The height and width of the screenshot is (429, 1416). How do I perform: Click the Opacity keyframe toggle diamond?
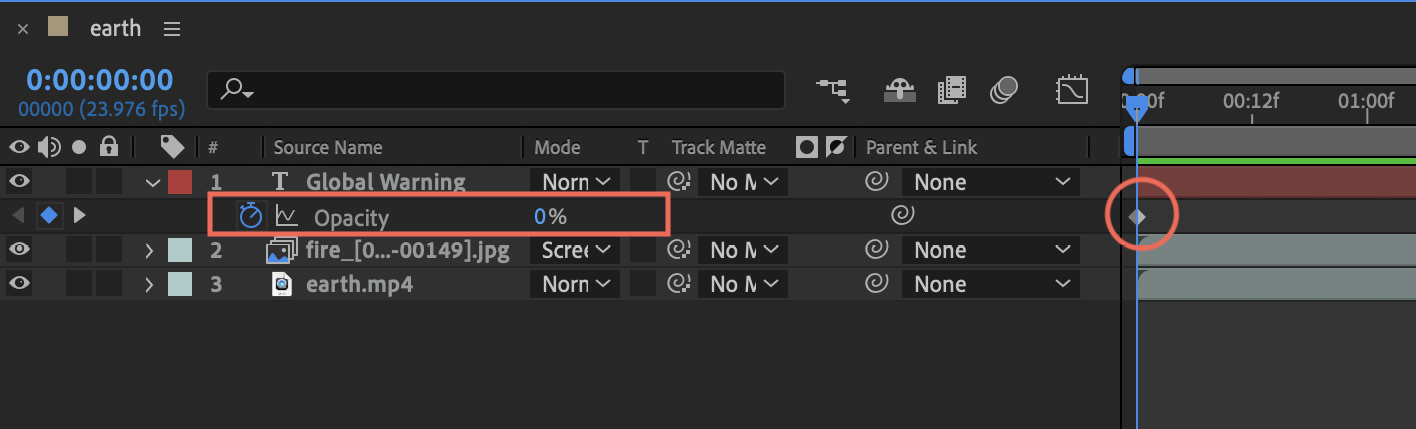(x=47, y=215)
